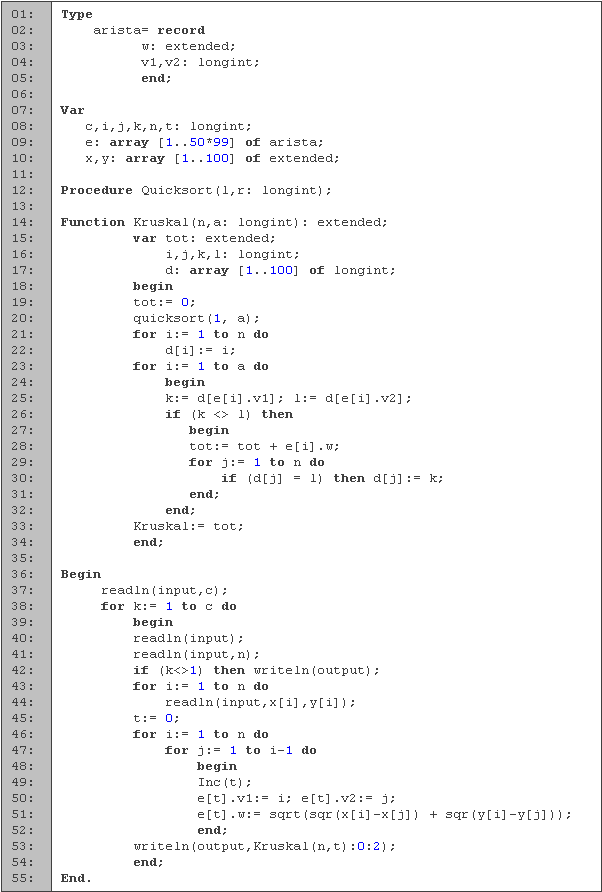Click the line "writeln(output,Kruskal(n,t):0:2);"
Viewport: 602px width, 892px height.
[x=263, y=846]
